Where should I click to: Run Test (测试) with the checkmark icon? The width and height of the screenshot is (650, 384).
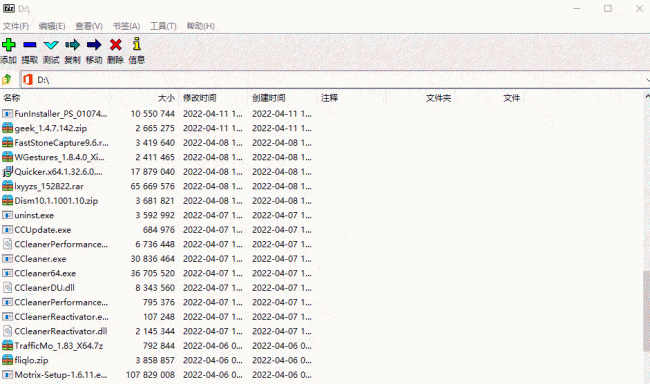pos(51,45)
